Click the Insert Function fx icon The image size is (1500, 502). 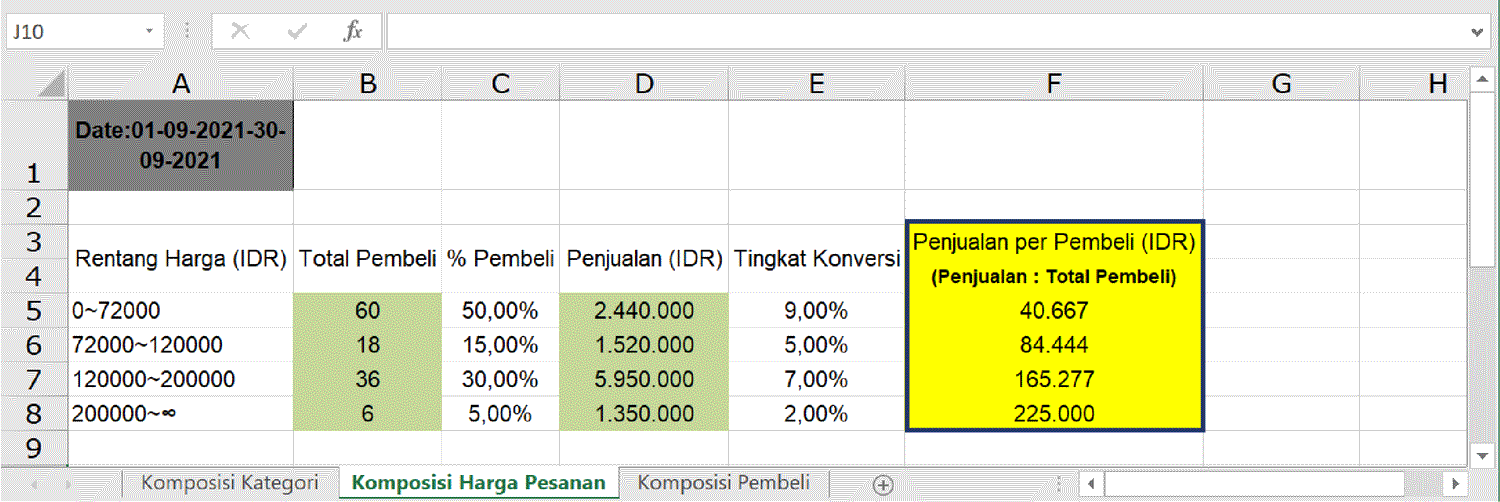[x=353, y=31]
